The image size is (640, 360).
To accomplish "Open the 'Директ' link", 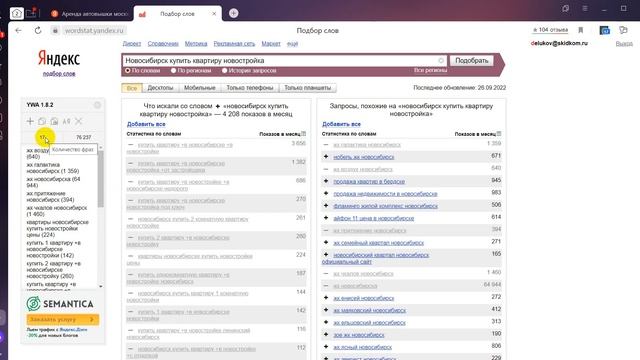I will pyautogui.click(x=132, y=44).
